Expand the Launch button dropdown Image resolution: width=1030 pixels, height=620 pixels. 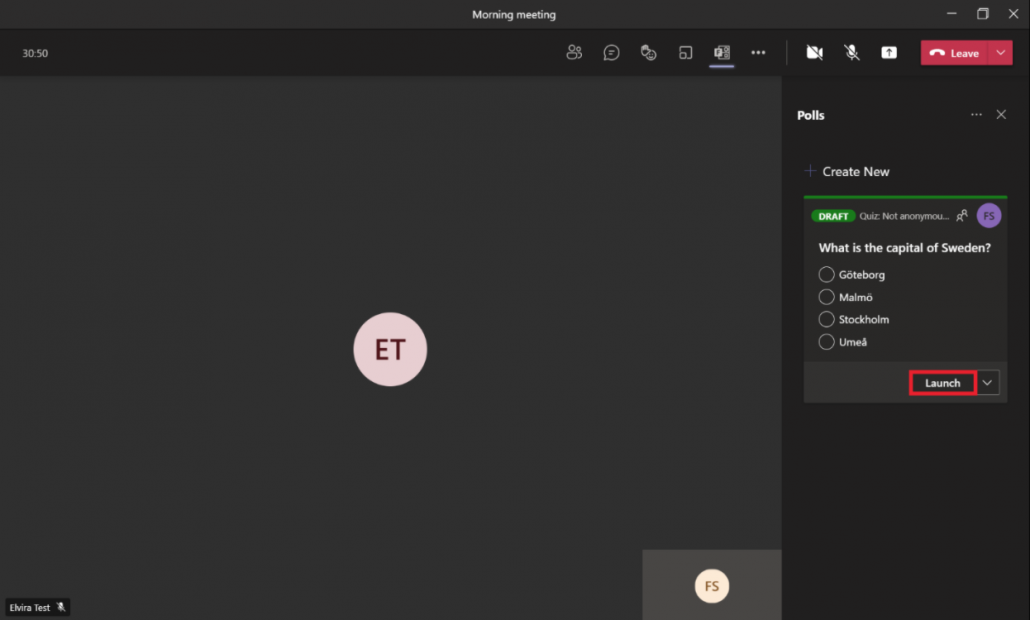(987, 383)
